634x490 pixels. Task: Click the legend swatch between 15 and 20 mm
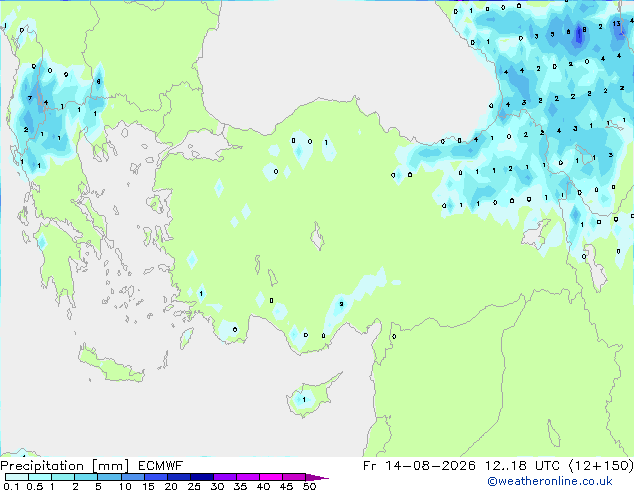pos(155,477)
